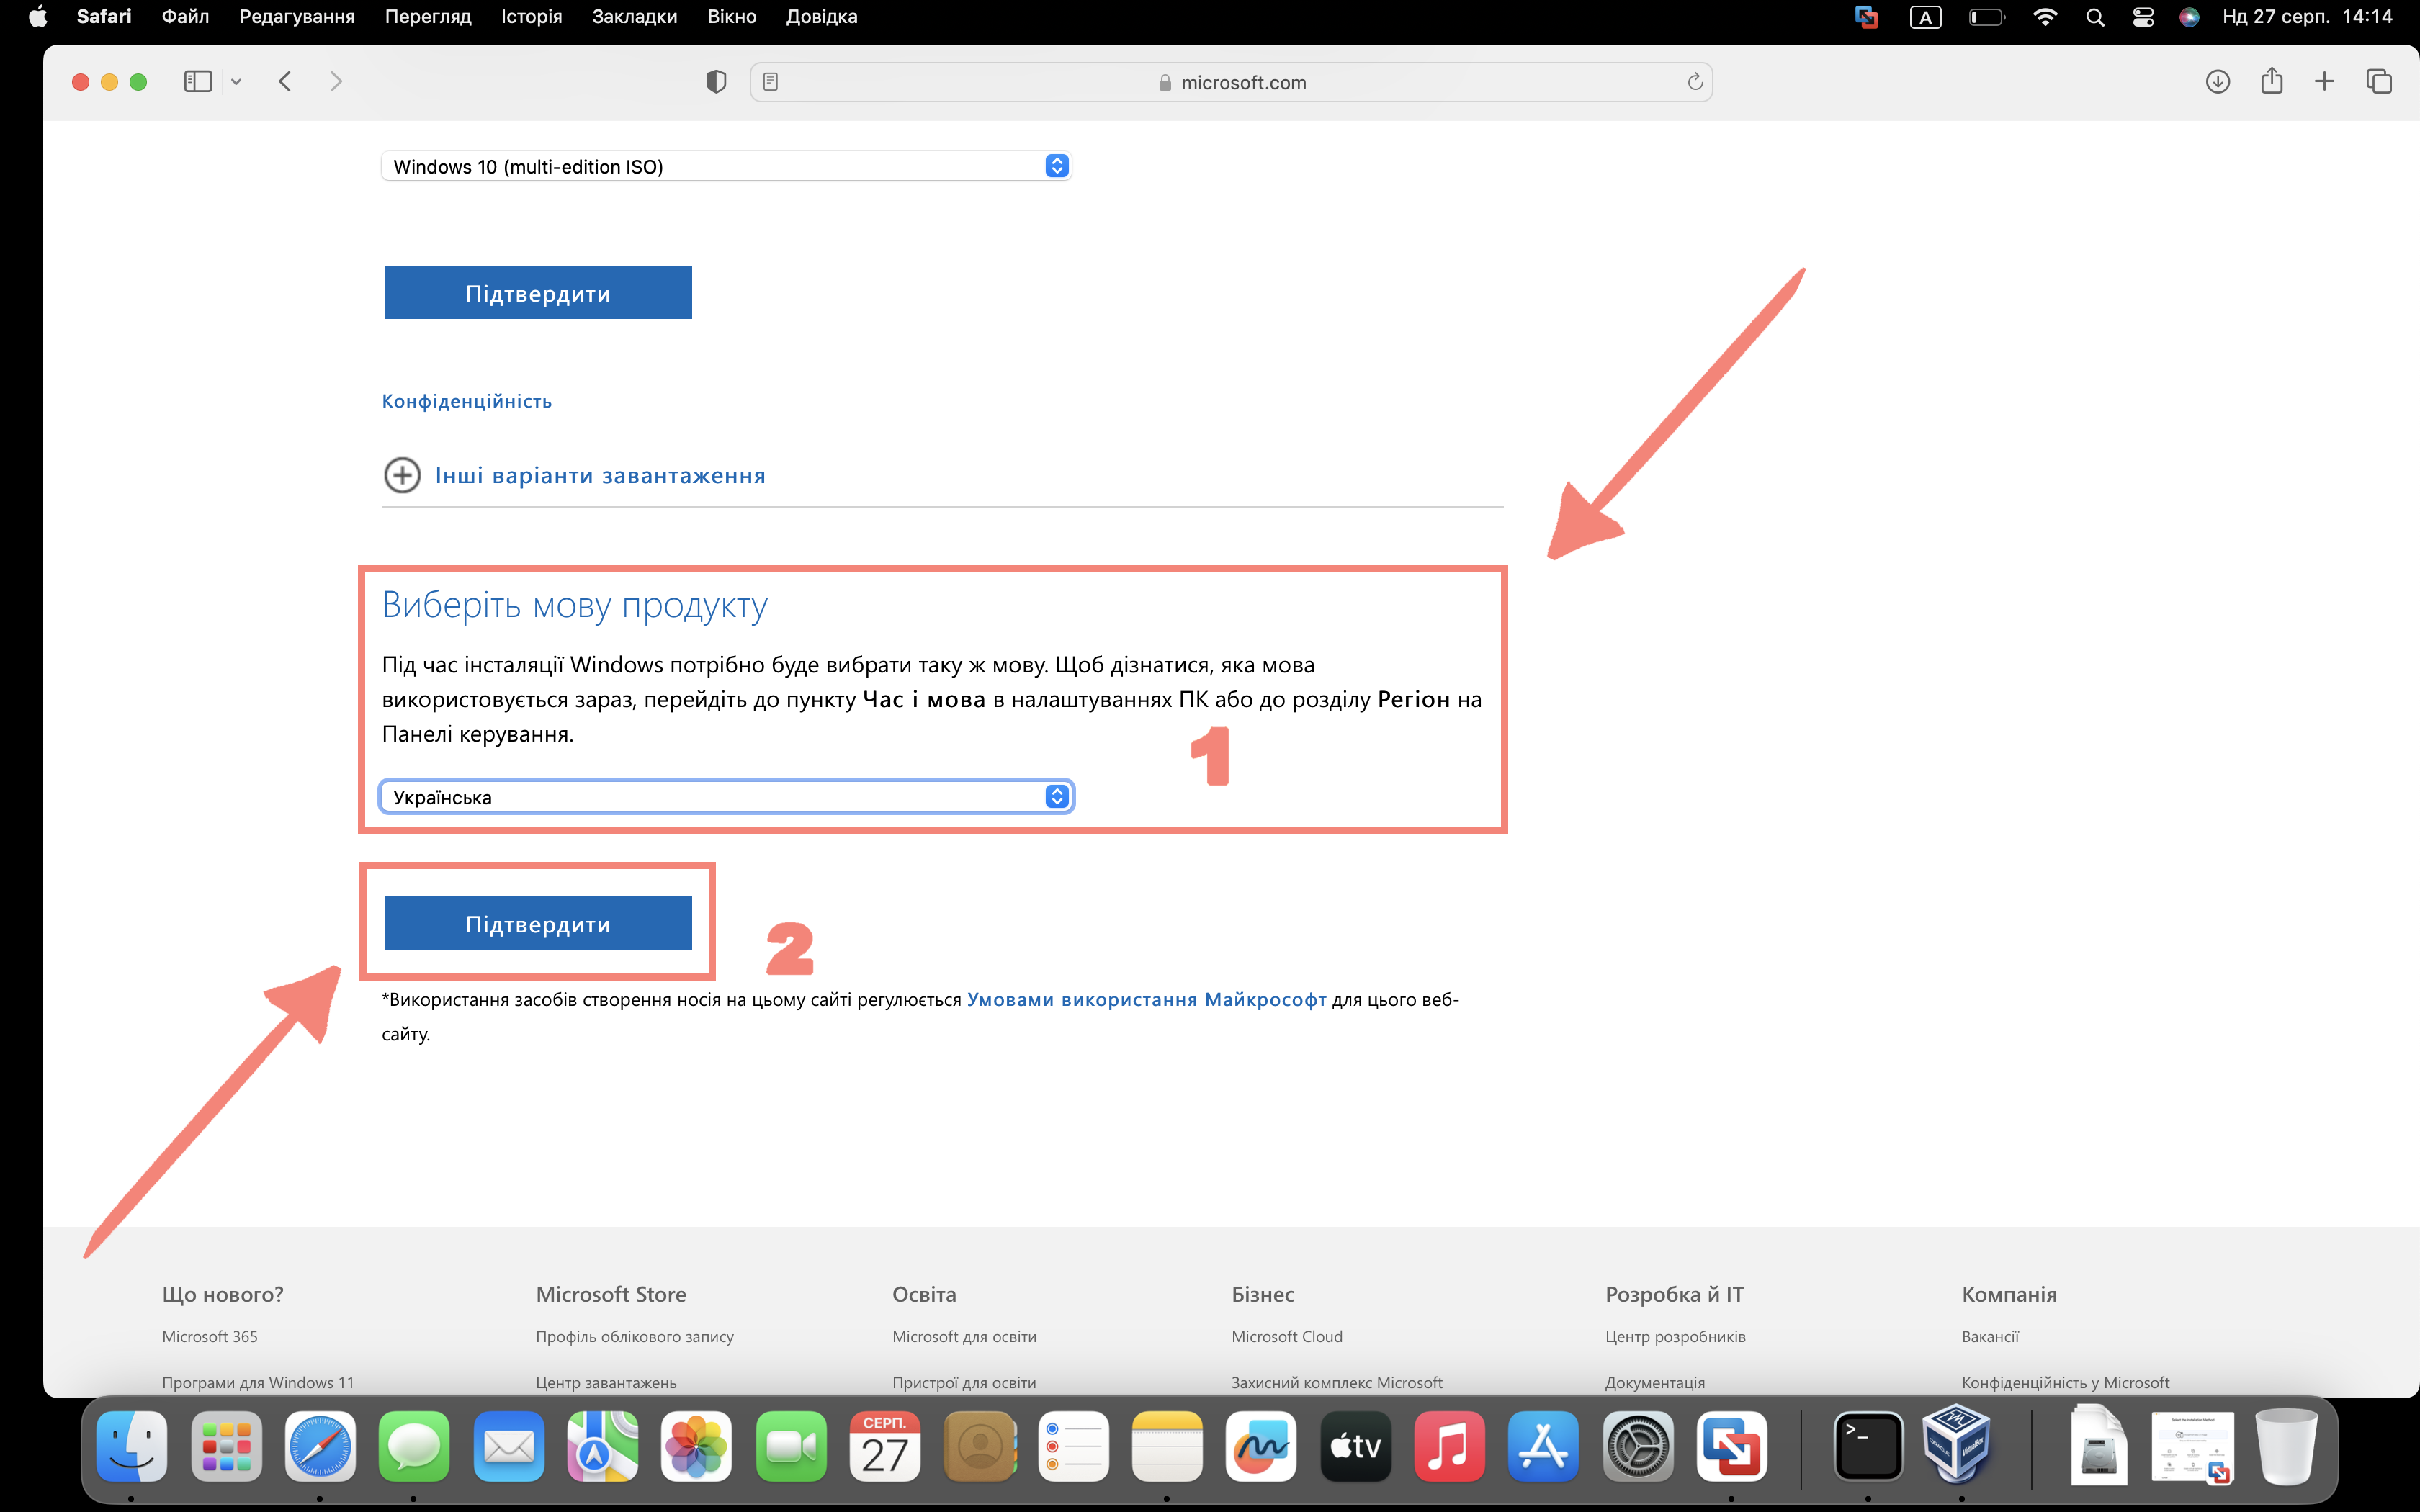
Task: Expand Інші варіанти завантаження
Action: click(x=575, y=475)
